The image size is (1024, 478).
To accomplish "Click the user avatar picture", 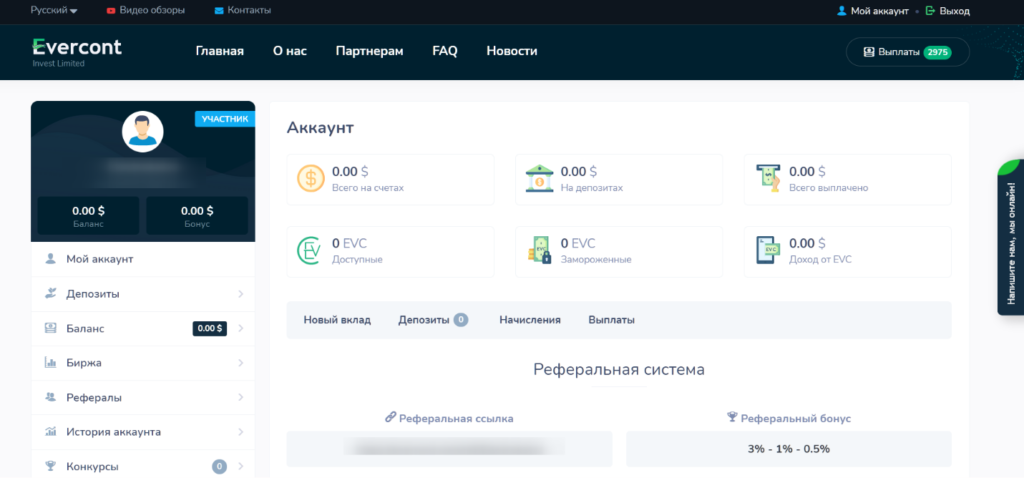I will pos(142,132).
